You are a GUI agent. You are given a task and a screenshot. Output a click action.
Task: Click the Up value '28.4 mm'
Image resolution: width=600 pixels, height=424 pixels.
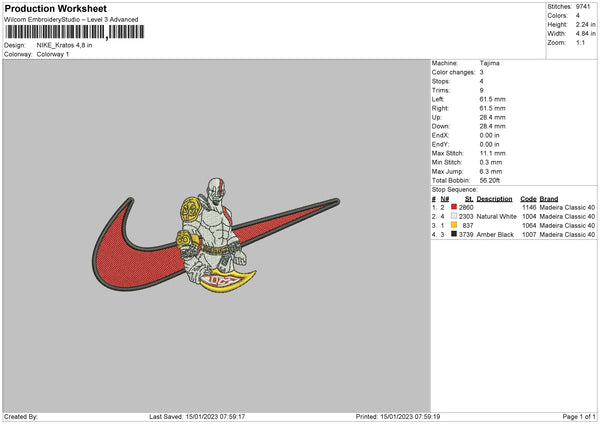(492, 117)
